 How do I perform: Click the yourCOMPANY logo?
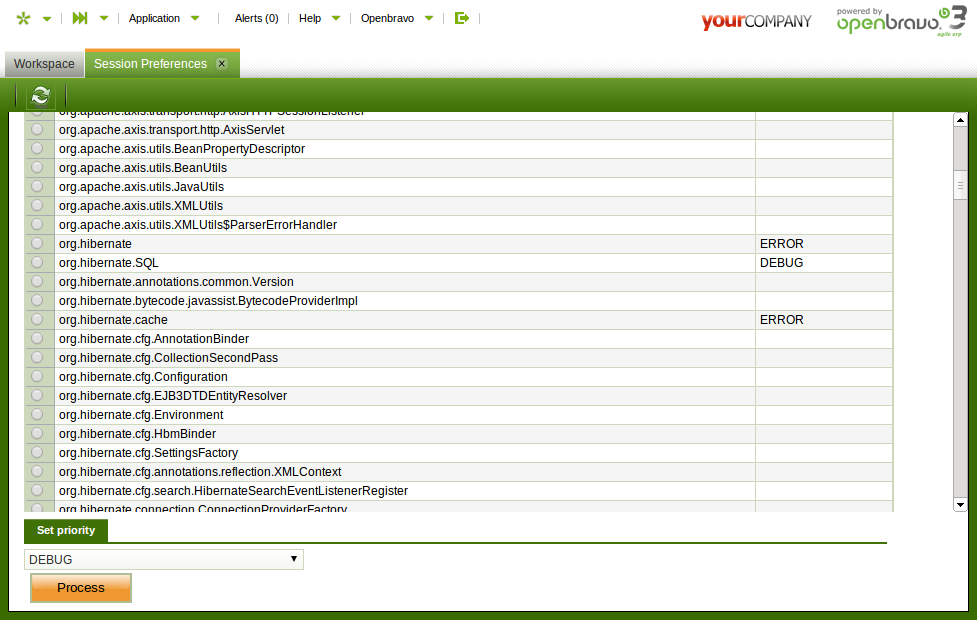(x=756, y=21)
